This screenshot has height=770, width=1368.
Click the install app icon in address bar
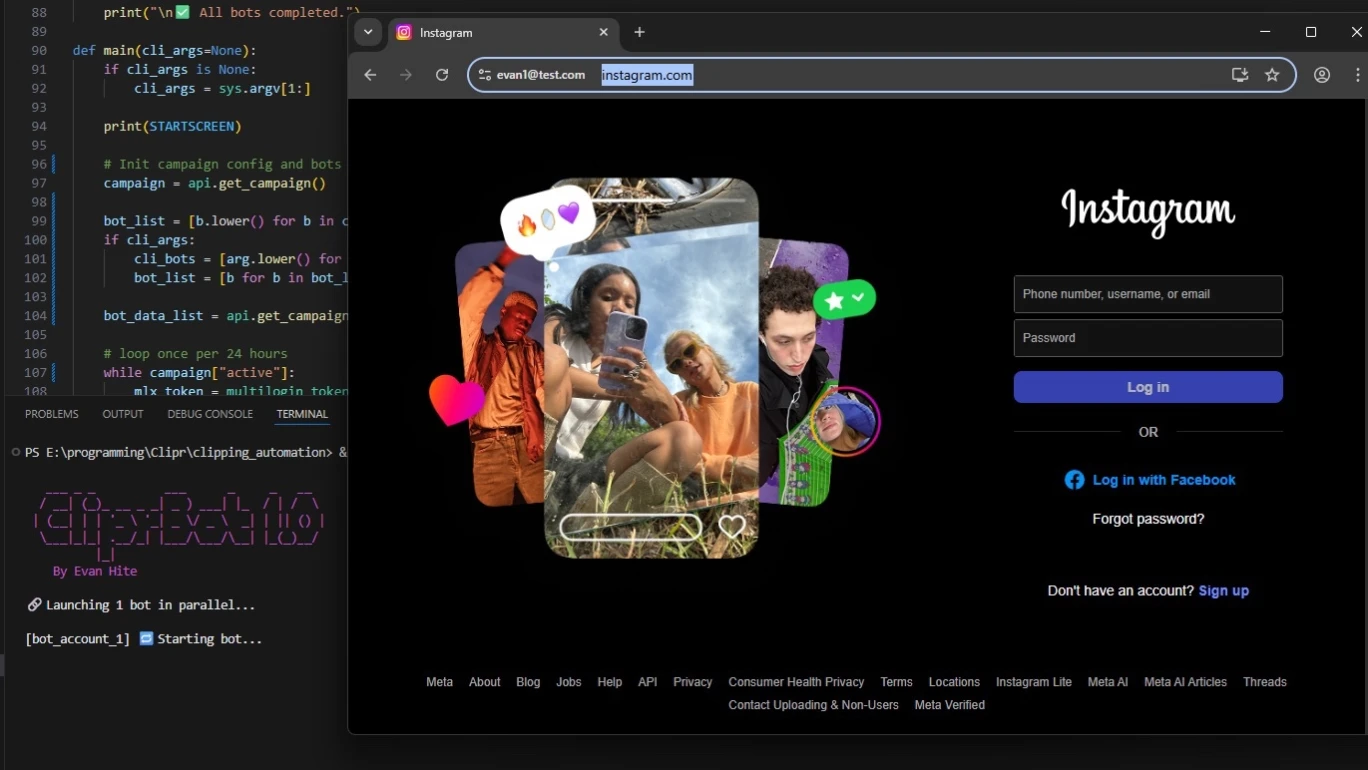click(1240, 75)
